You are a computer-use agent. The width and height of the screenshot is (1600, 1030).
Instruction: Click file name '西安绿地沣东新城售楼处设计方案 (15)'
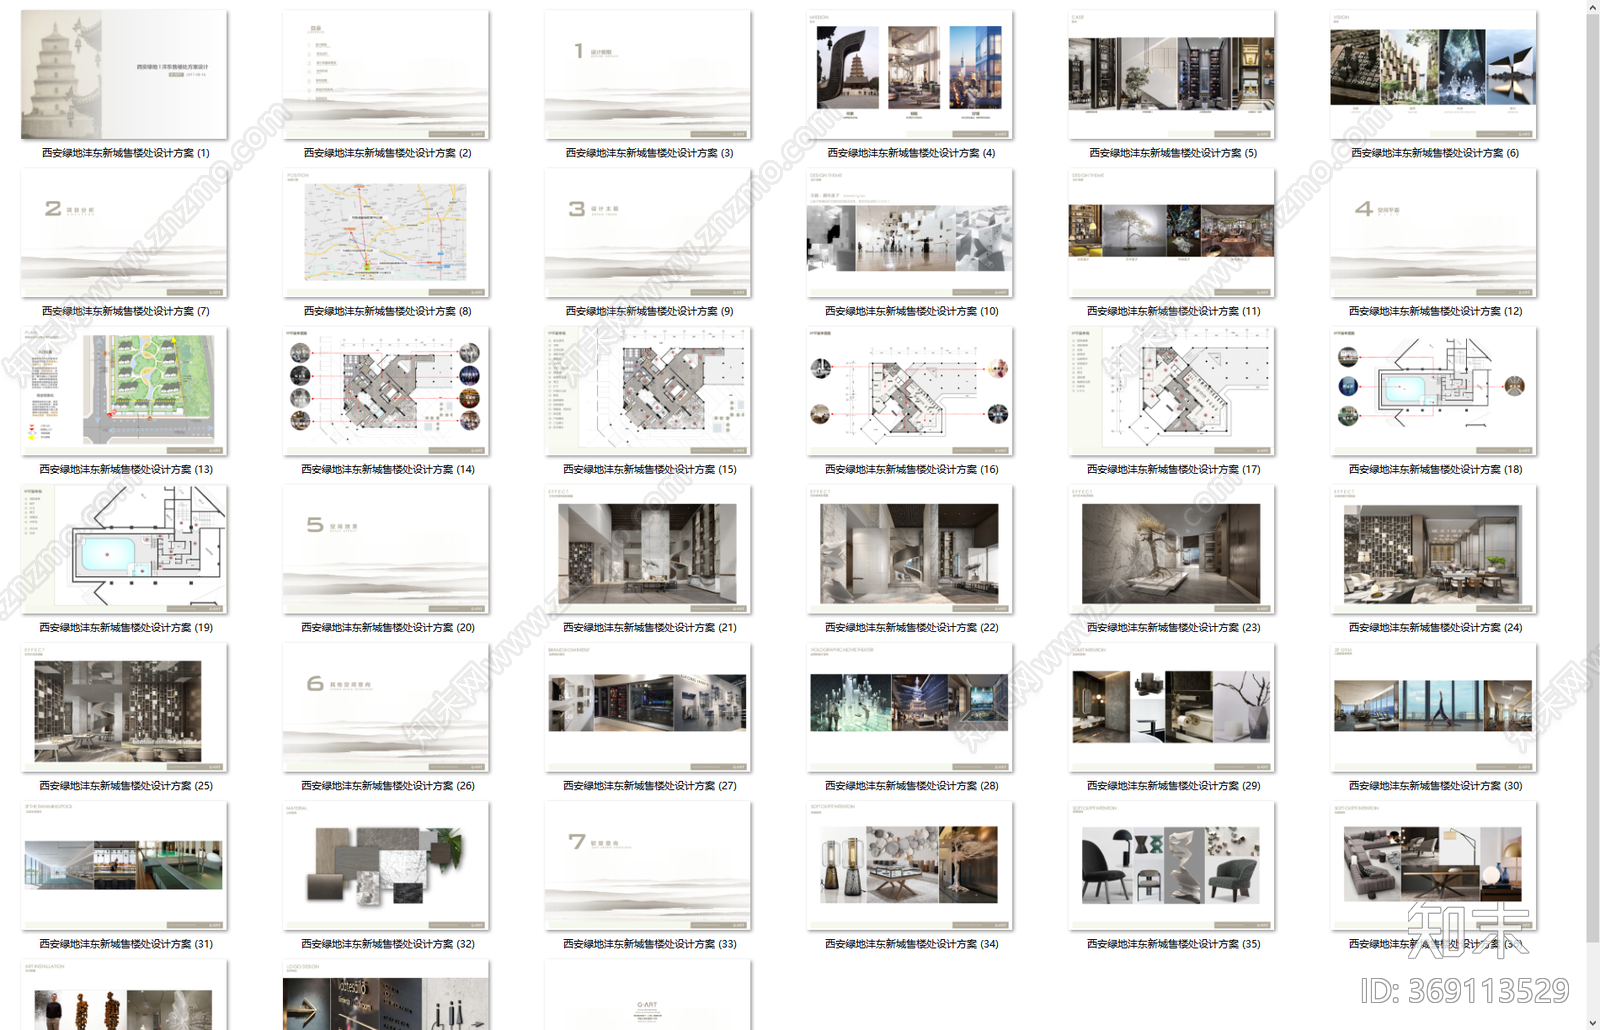(650, 469)
